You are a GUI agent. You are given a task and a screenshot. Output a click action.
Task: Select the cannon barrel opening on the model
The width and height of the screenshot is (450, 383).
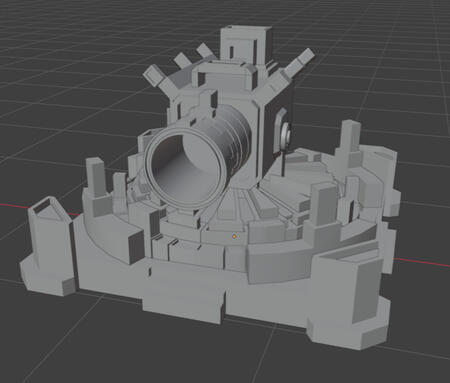tap(187, 169)
